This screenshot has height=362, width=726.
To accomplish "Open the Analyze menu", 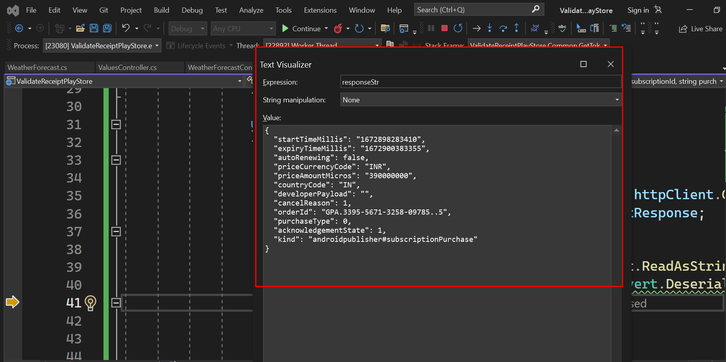I will [251, 10].
